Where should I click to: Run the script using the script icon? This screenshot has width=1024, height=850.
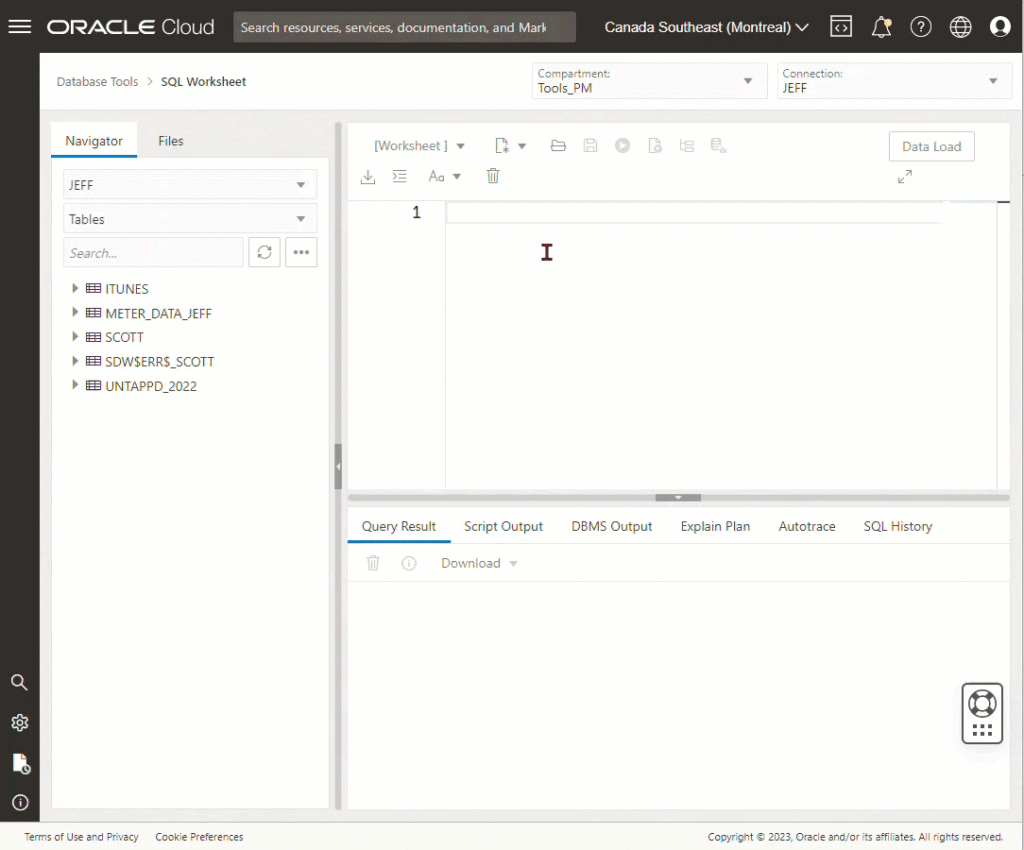[654, 145]
